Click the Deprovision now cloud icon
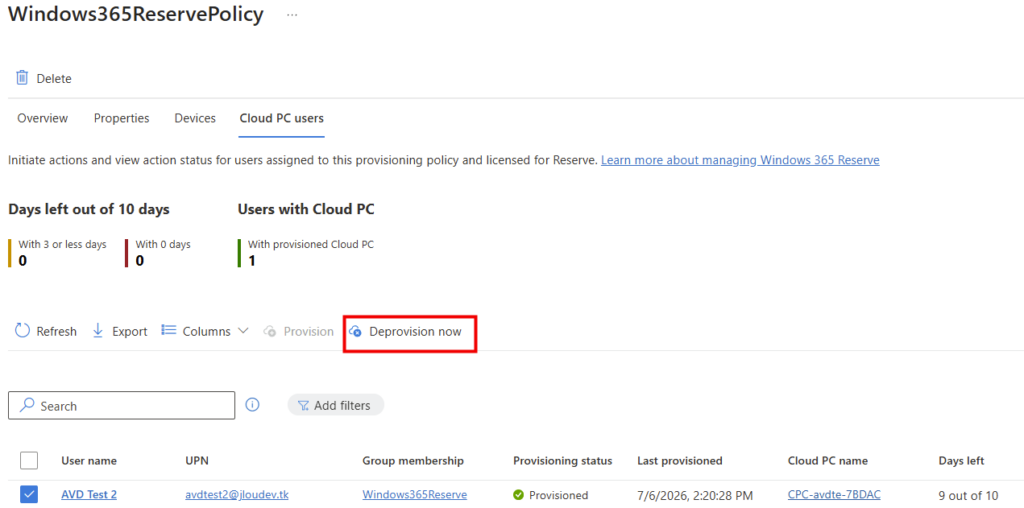Image resolution: width=1024 pixels, height=508 pixels. tap(355, 332)
